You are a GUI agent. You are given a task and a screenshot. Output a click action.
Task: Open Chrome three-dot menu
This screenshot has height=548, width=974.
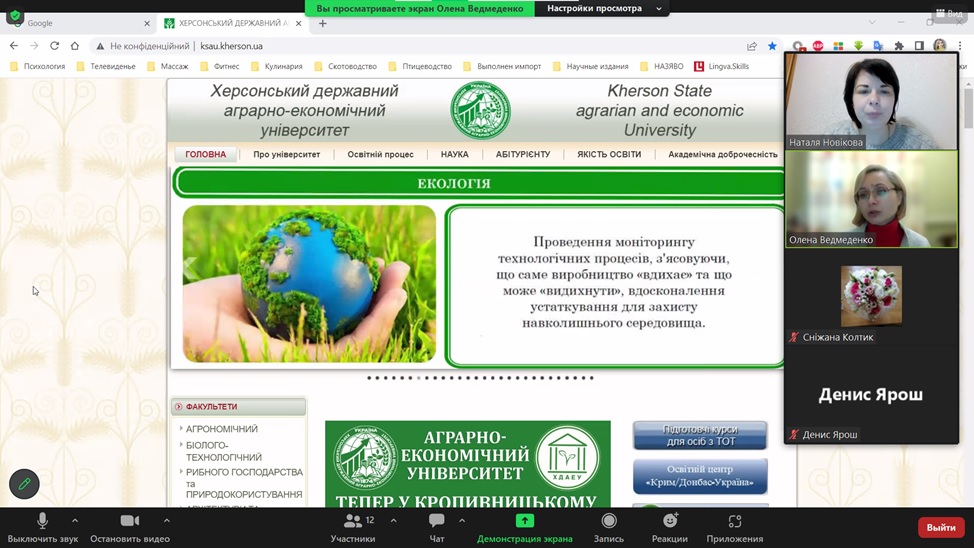[x=960, y=46]
